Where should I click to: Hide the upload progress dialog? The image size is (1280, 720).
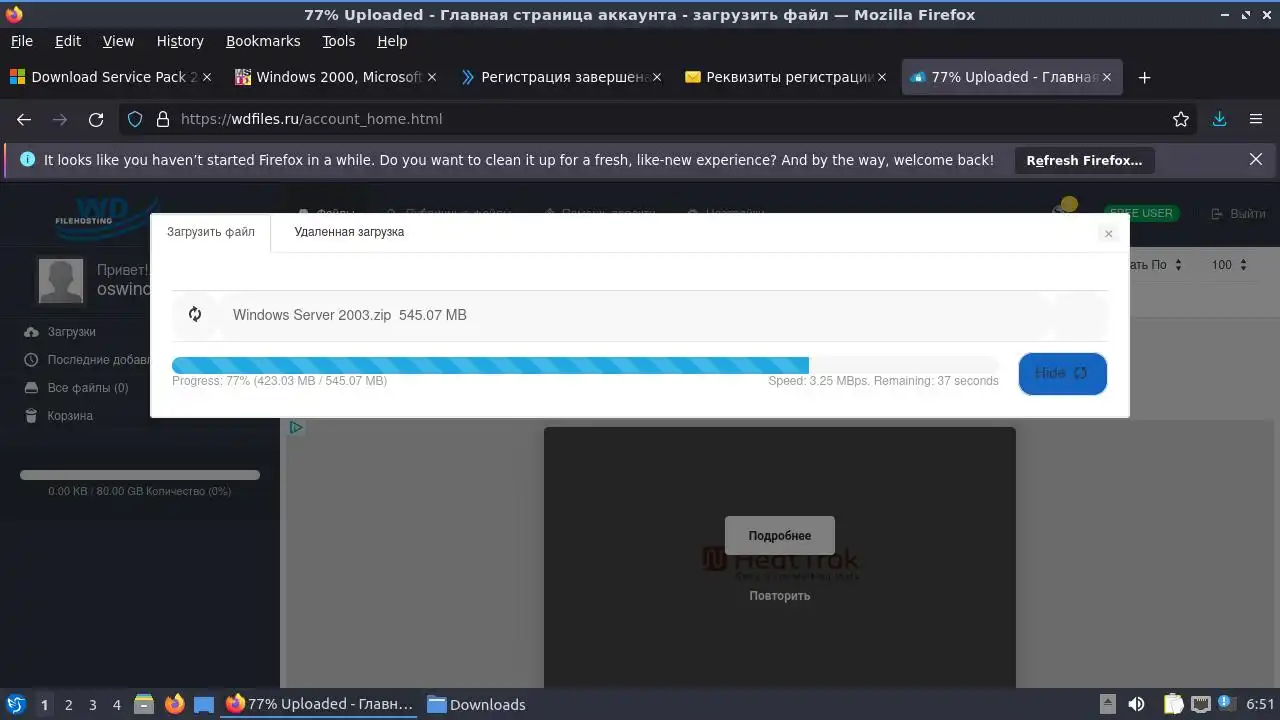pyautogui.click(x=1062, y=373)
